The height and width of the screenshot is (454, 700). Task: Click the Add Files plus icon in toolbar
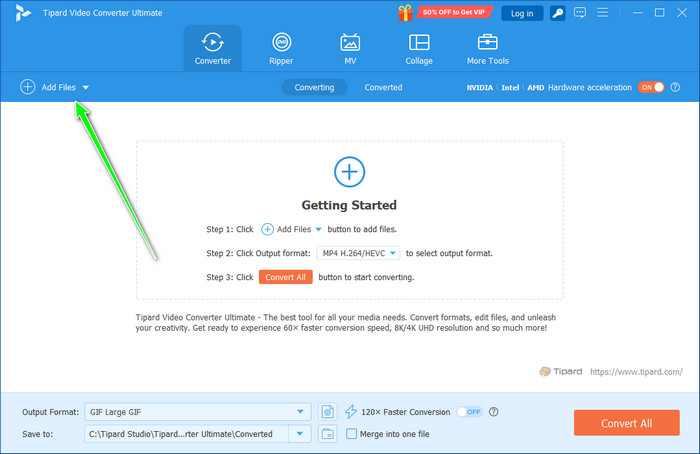coord(28,87)
